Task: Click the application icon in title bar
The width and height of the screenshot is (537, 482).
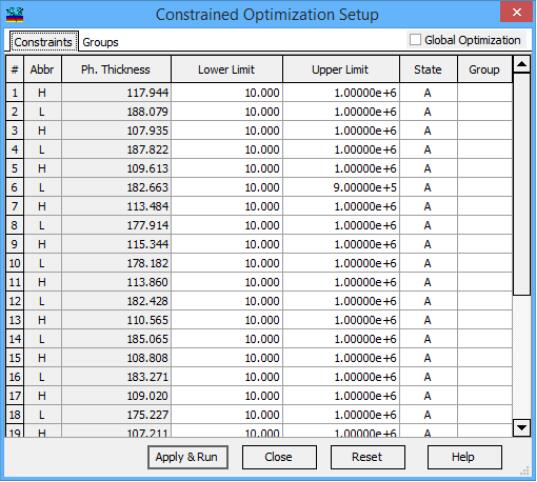Action: 15,15
